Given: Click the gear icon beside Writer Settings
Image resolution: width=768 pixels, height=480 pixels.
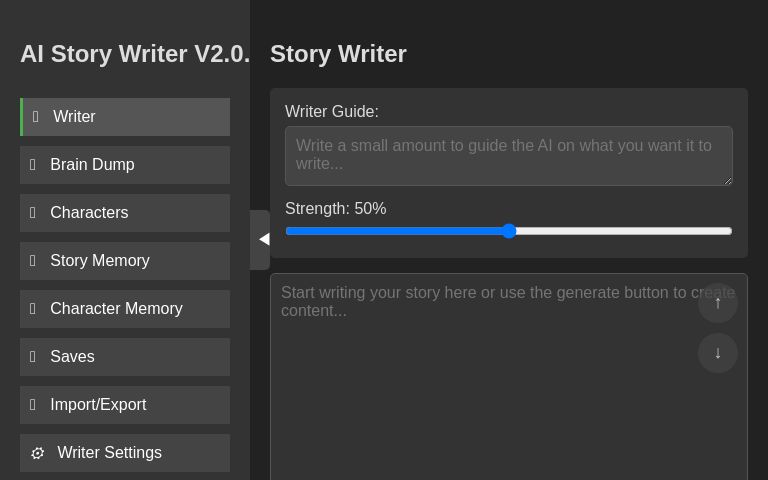Looking at the screenshot, I should point(38,453).
